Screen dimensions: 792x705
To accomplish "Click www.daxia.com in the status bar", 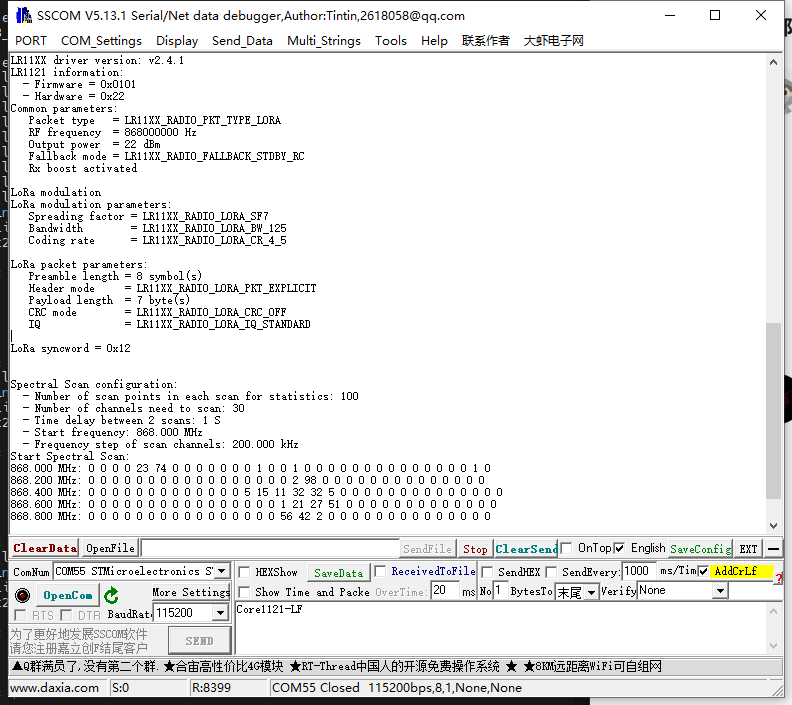I will pyautogui.click(x=54, y=688).
